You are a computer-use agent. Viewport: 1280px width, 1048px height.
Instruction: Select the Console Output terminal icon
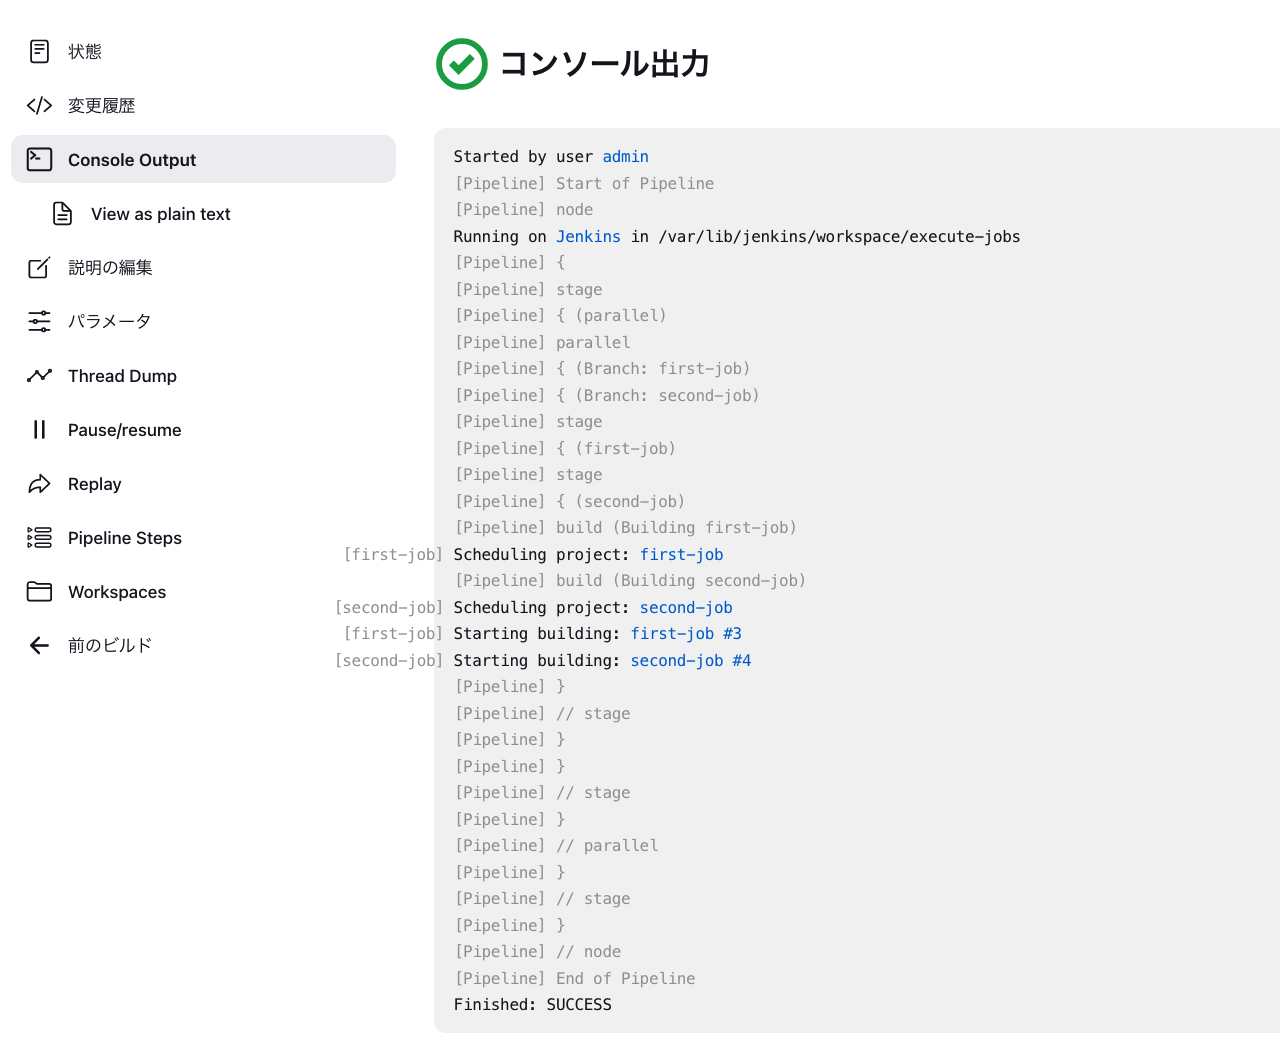click(x=38, y=158)
